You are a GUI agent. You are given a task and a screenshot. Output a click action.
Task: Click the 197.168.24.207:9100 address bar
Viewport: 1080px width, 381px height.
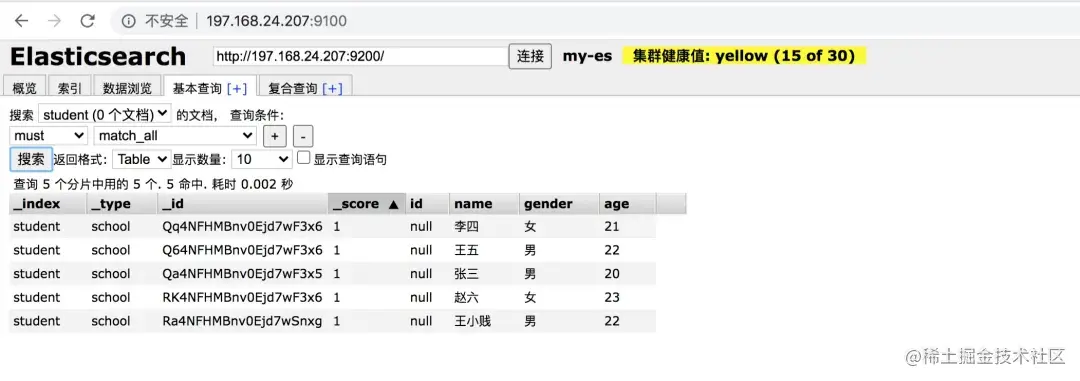[276, 21]
